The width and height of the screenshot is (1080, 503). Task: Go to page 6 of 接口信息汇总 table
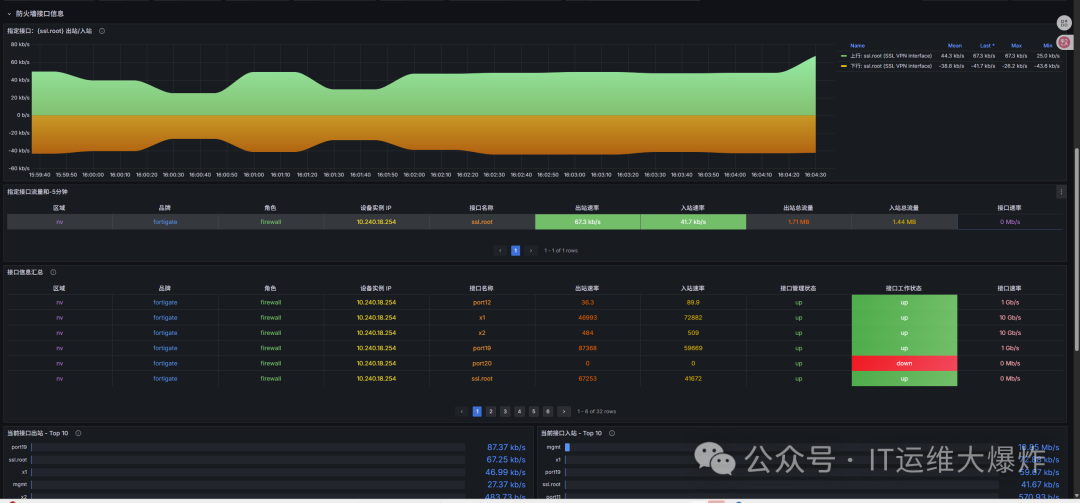548,411
